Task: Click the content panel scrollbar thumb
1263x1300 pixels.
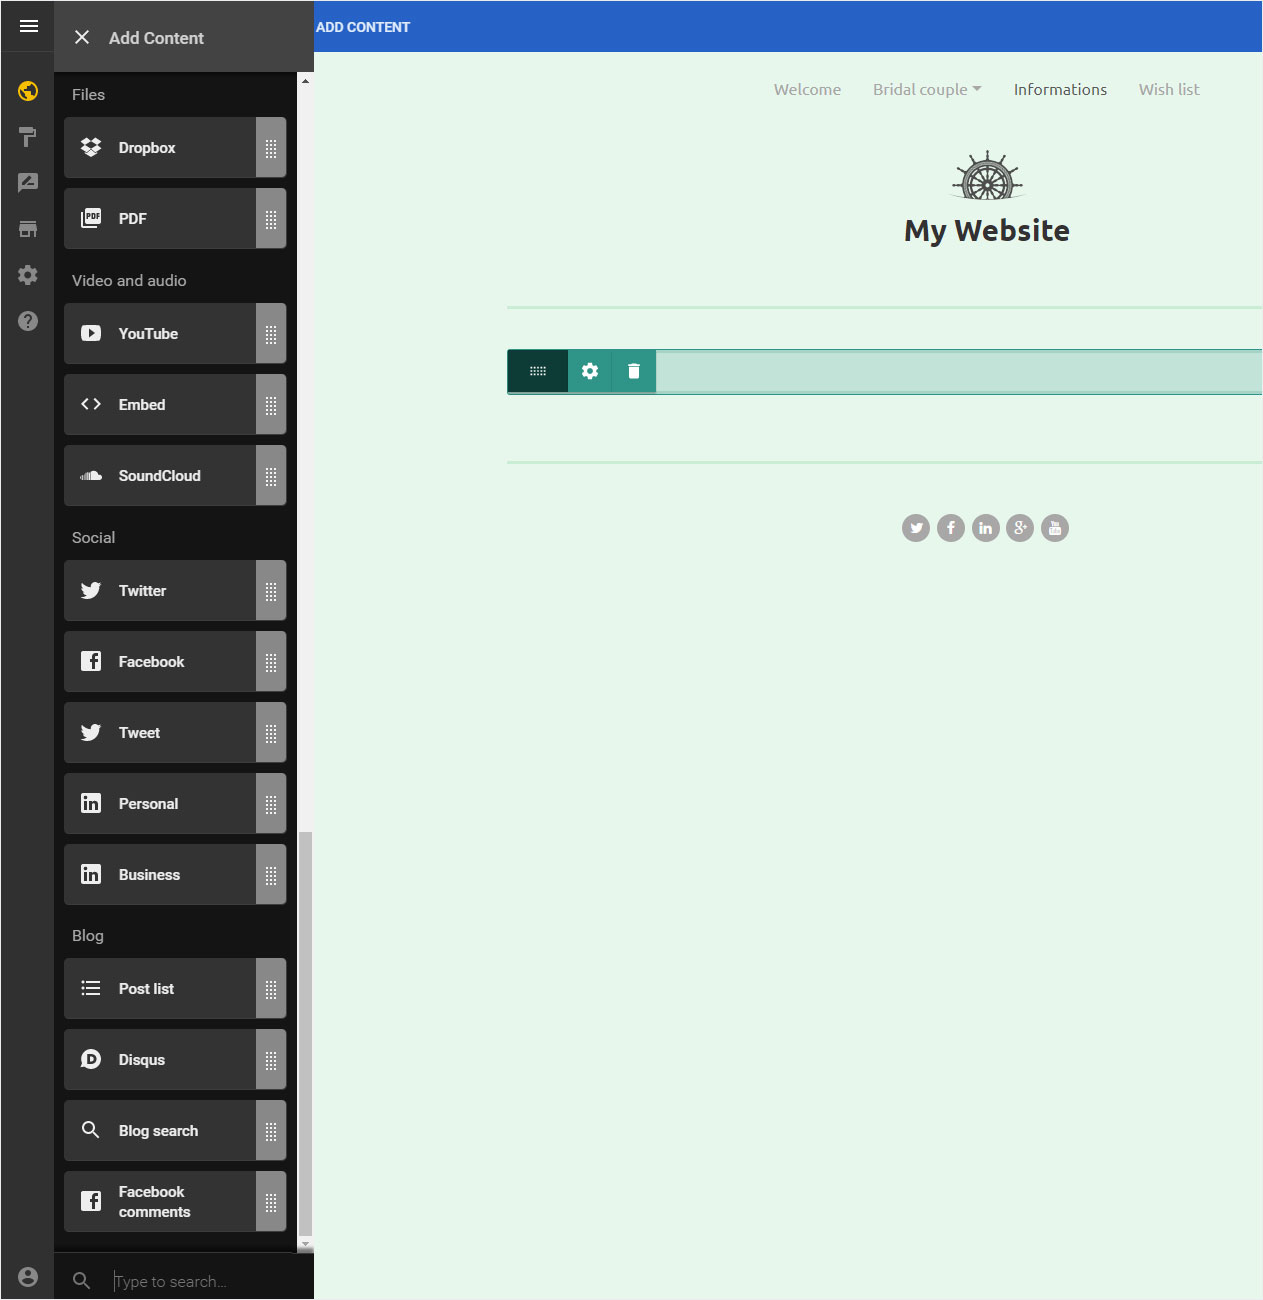Action: point(305,1034)
